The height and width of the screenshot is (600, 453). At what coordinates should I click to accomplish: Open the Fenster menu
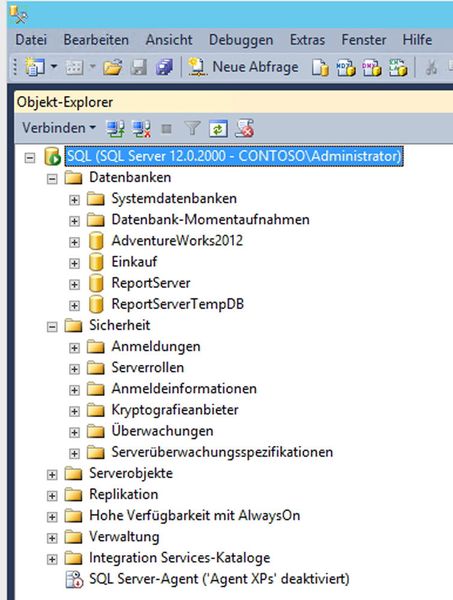pos(364,40)
